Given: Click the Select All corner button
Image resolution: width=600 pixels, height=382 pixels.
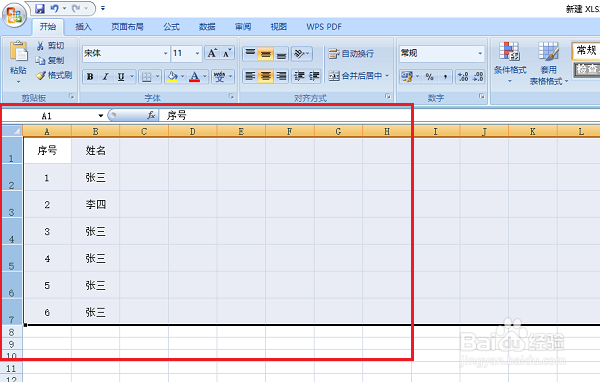Looking at the screenshot, I should coord(12,131).
